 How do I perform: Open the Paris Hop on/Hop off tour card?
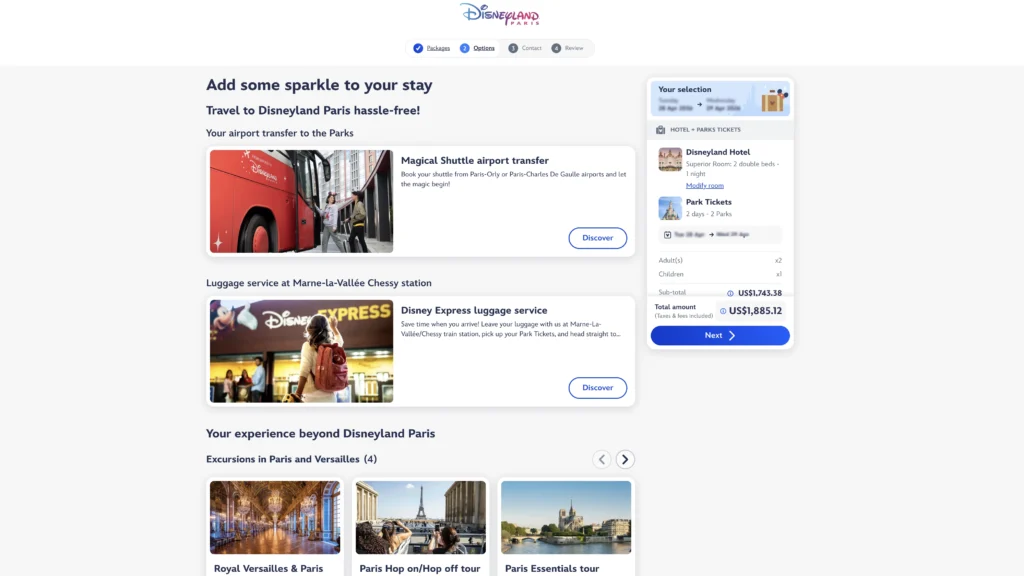pyautogui.click(x=419, y=525)
